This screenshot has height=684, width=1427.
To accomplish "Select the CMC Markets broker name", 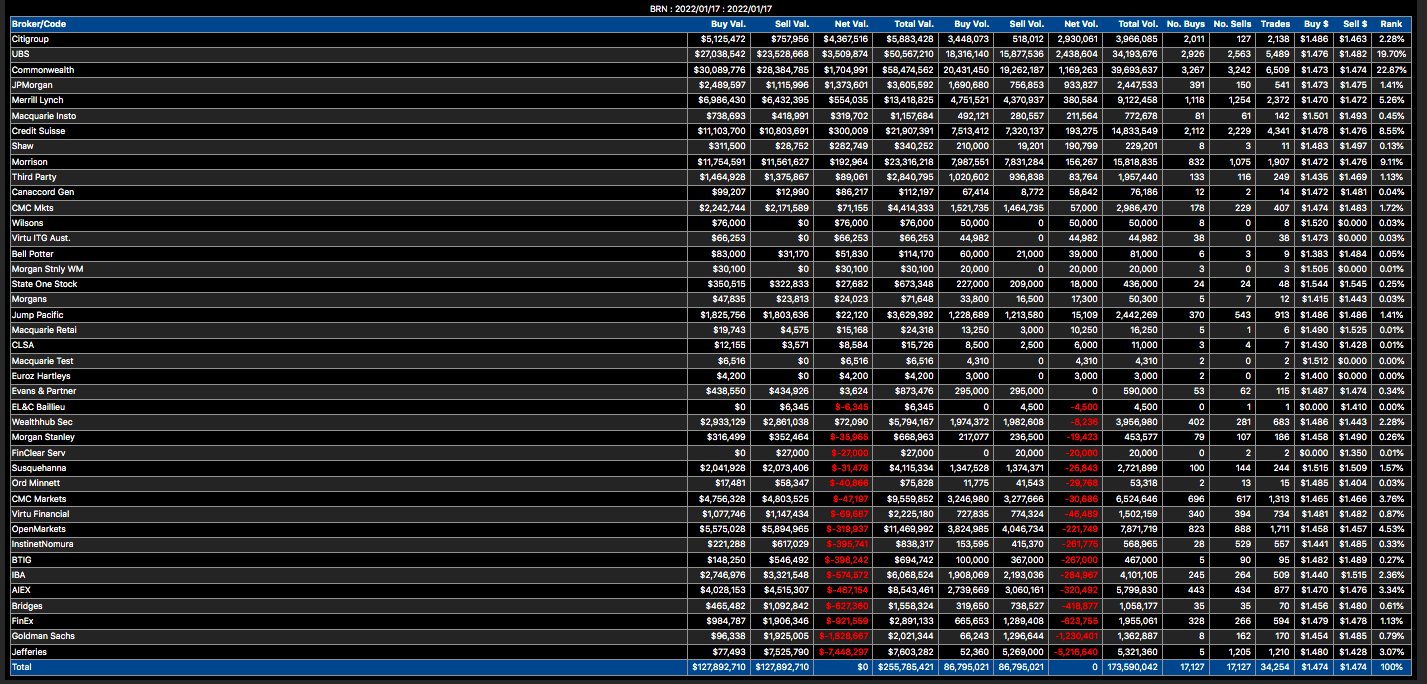I will (39, 498).
